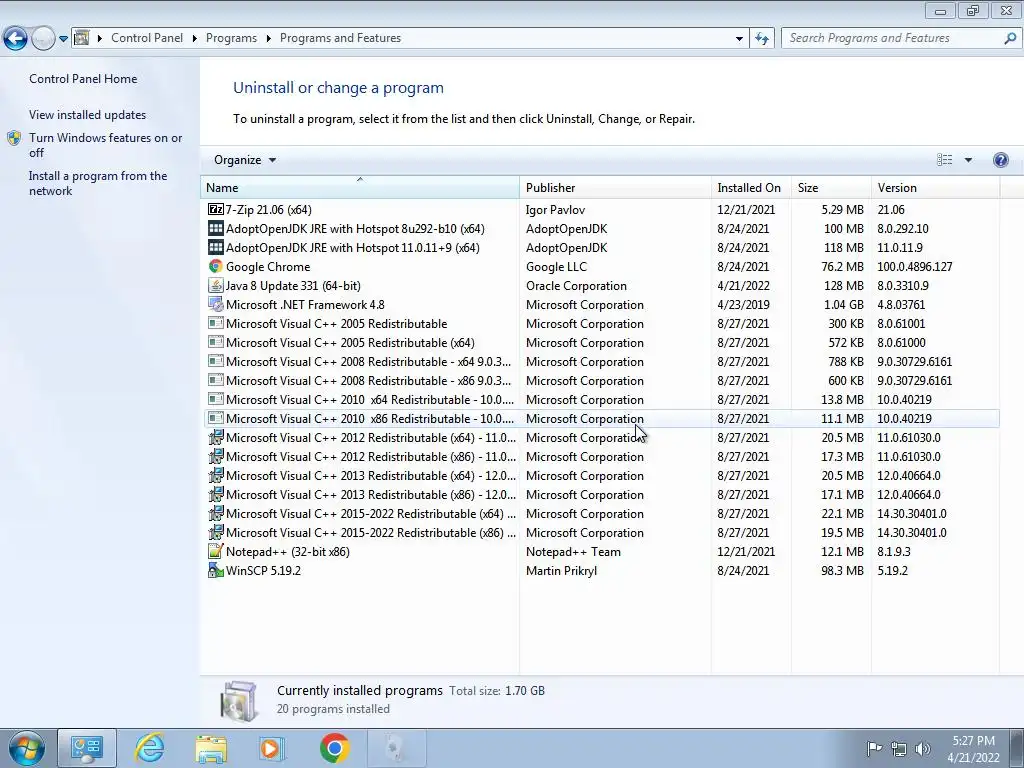Viewport: 1024px width, 768px height.
Task: Click the Java 8 Update 331 icon
Action: pos(216,285)
